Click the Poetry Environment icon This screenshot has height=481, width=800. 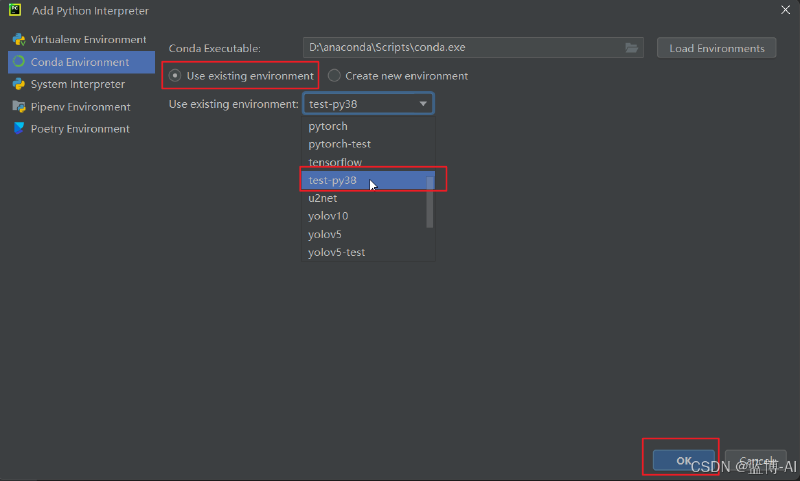click(x=19, y=129)
